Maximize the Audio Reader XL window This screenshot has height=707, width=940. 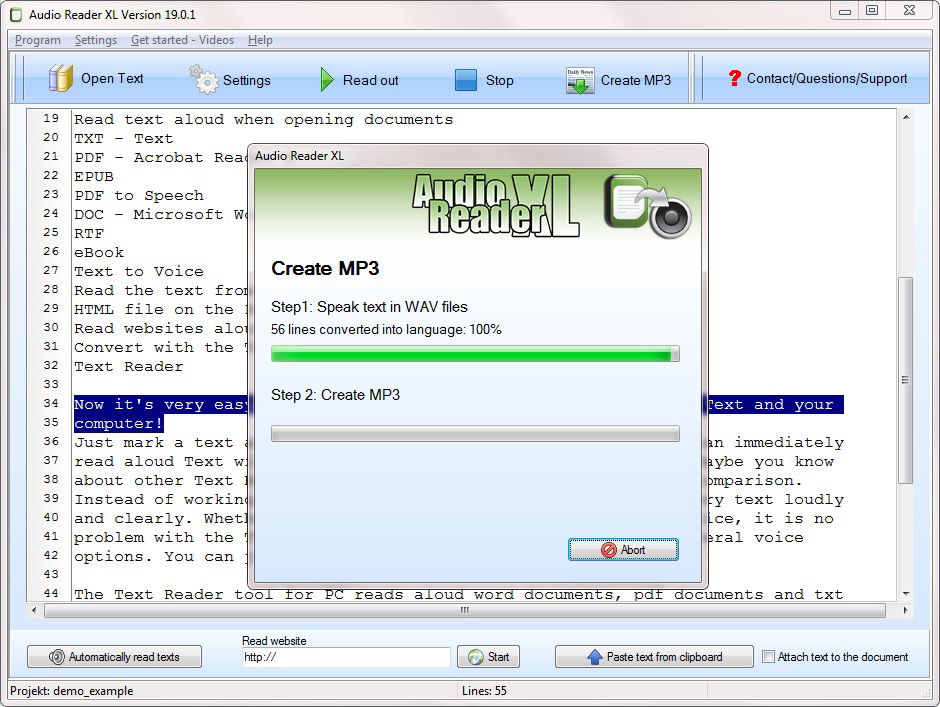pyautogui.click(x=872, y=10)
